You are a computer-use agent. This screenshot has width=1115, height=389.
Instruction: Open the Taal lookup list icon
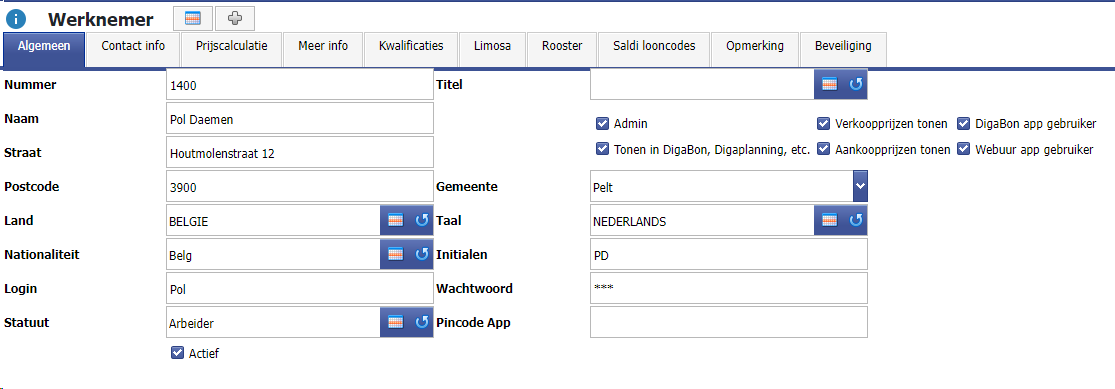tap(829, 221)
